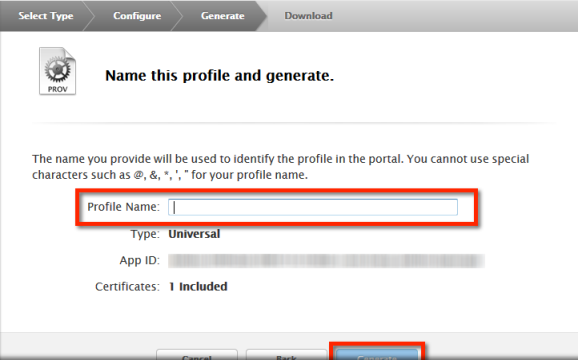578x360 pixels.
Task: Go to the Select Type step
Action: tap(46, 16)
